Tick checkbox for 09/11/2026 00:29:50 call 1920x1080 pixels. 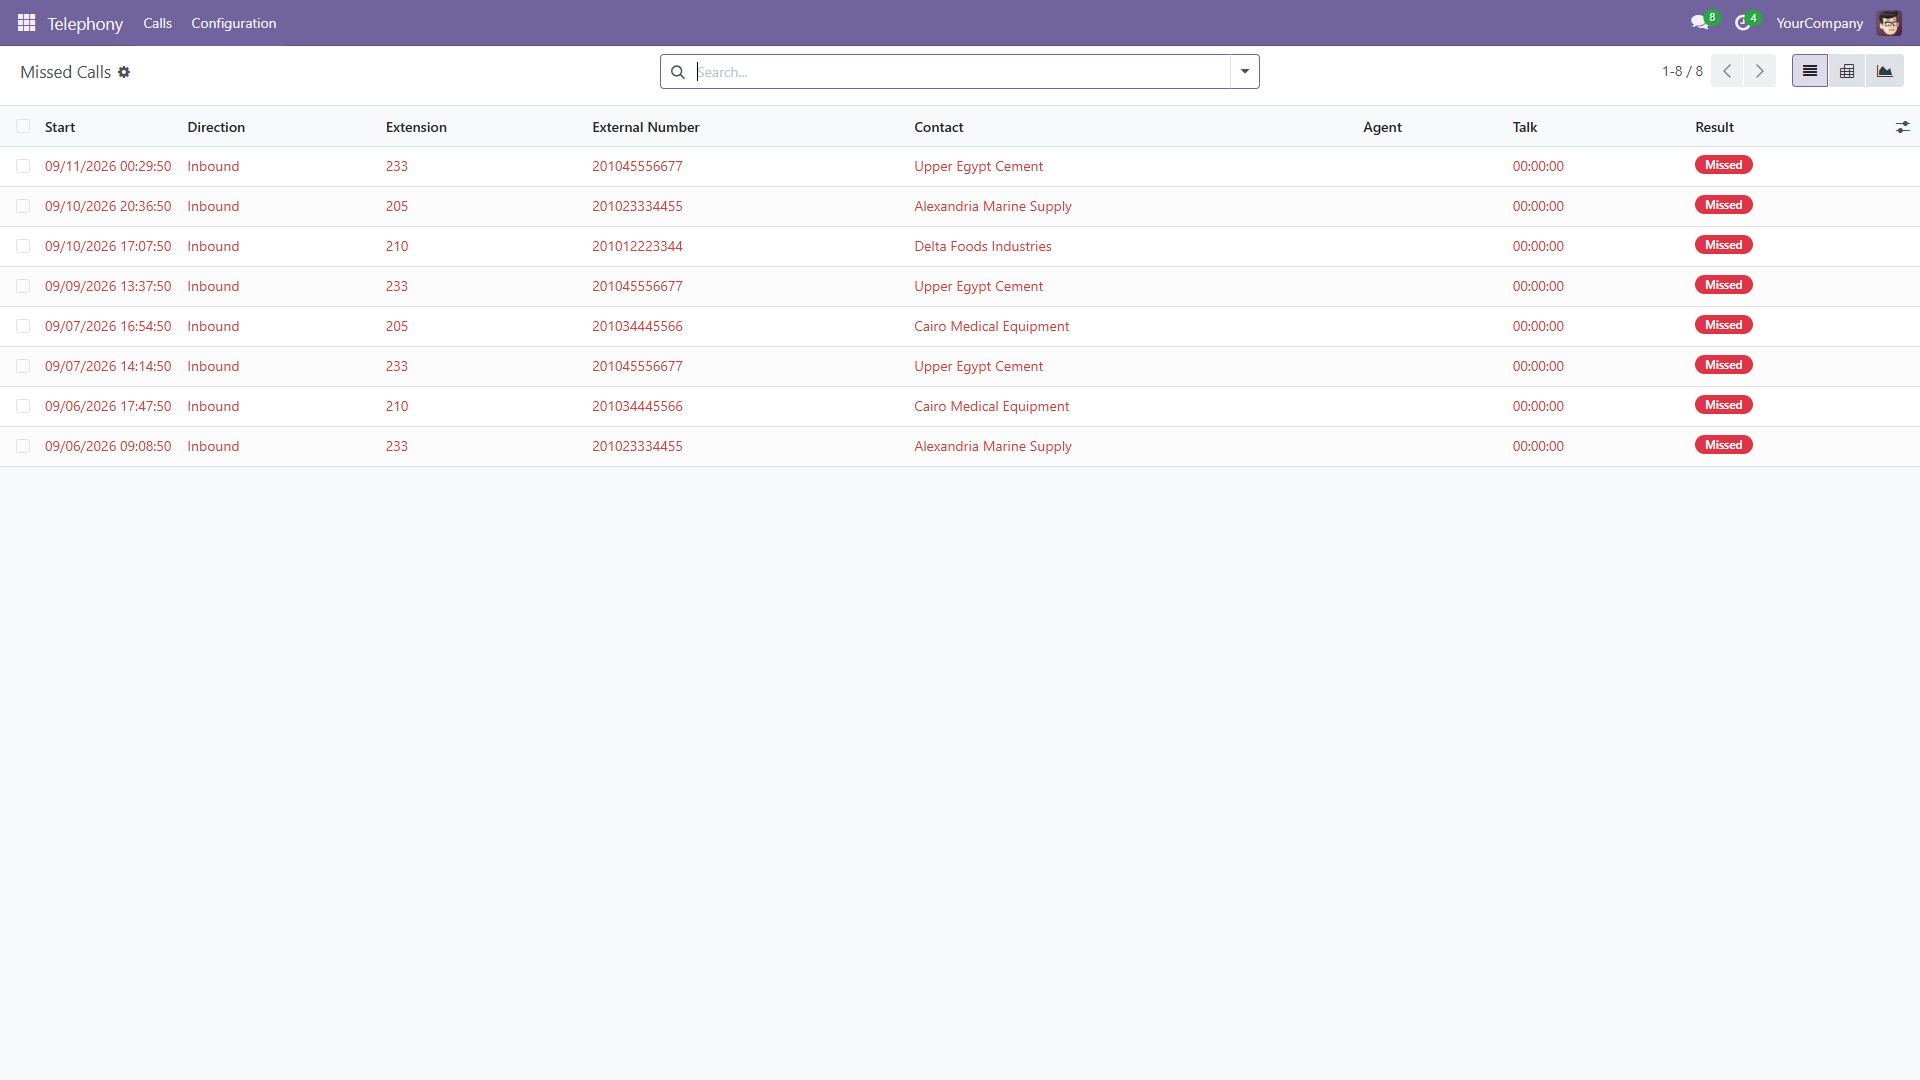[x=23, y=166]
